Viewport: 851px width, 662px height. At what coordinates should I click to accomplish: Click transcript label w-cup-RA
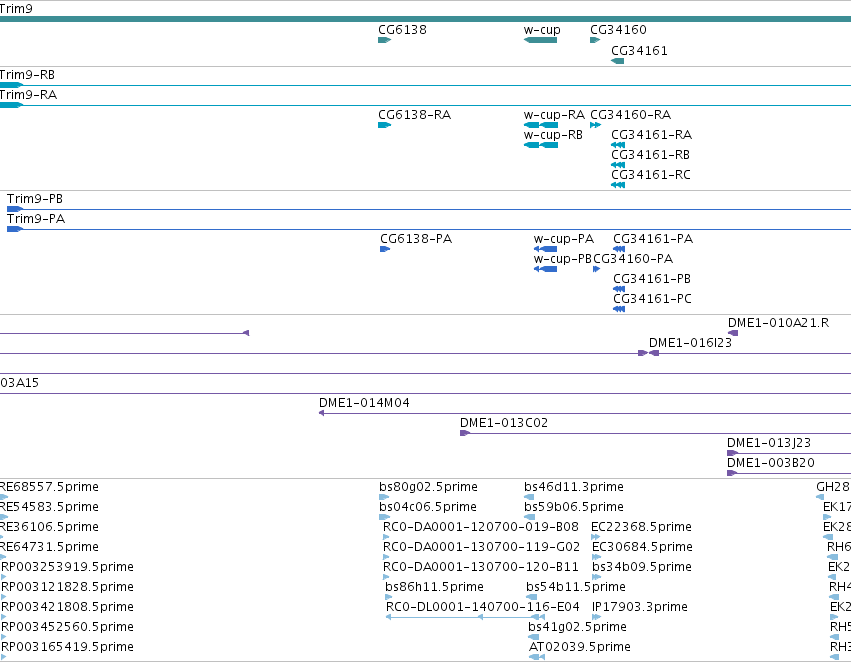(554, 115)
